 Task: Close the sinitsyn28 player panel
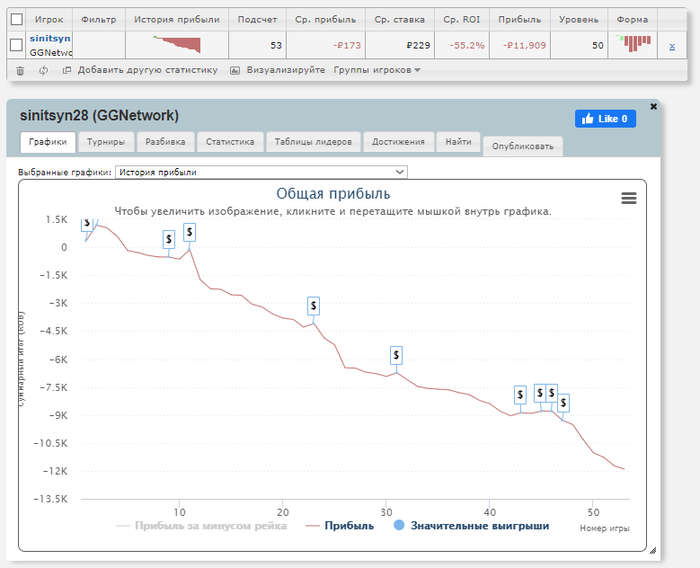[653, 106]
